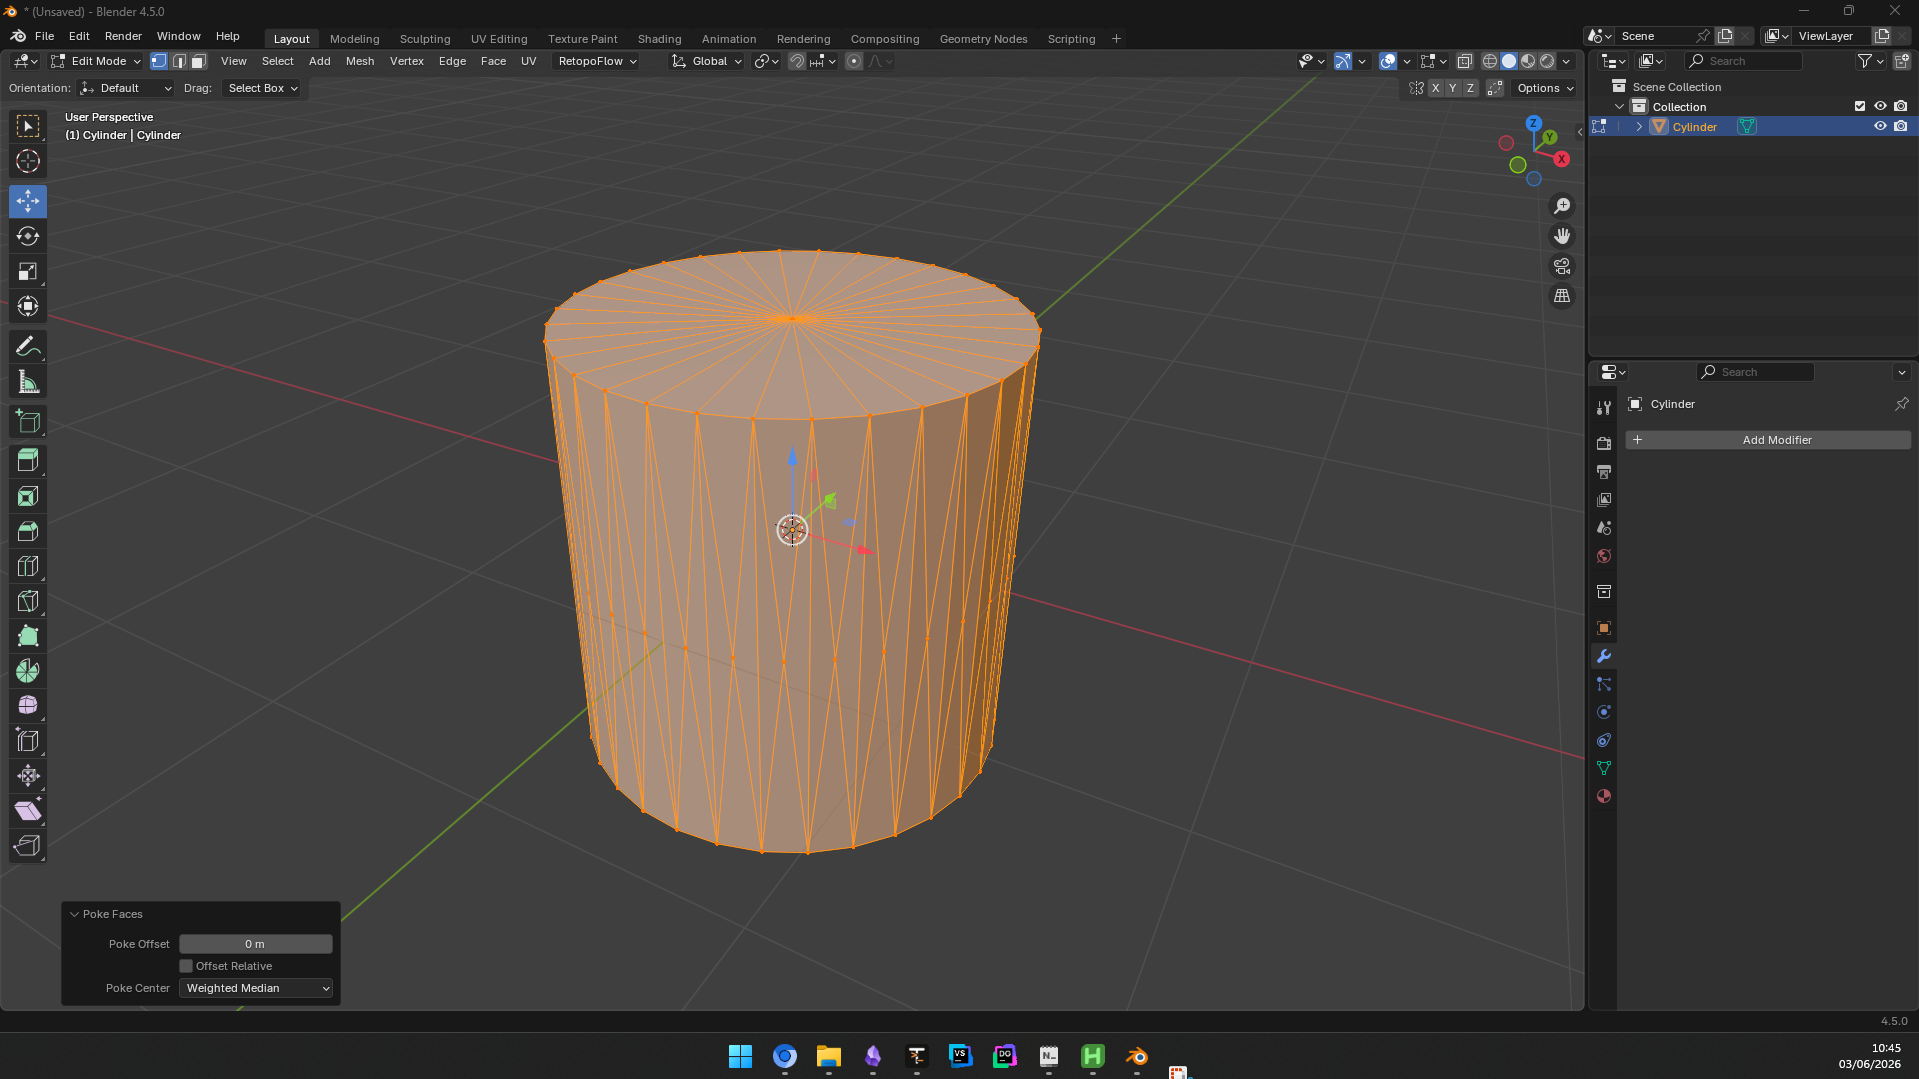Click the outliner Search field
Image resolution: width=1919 pixels, height=1079 pixels.
[1744, 61]
